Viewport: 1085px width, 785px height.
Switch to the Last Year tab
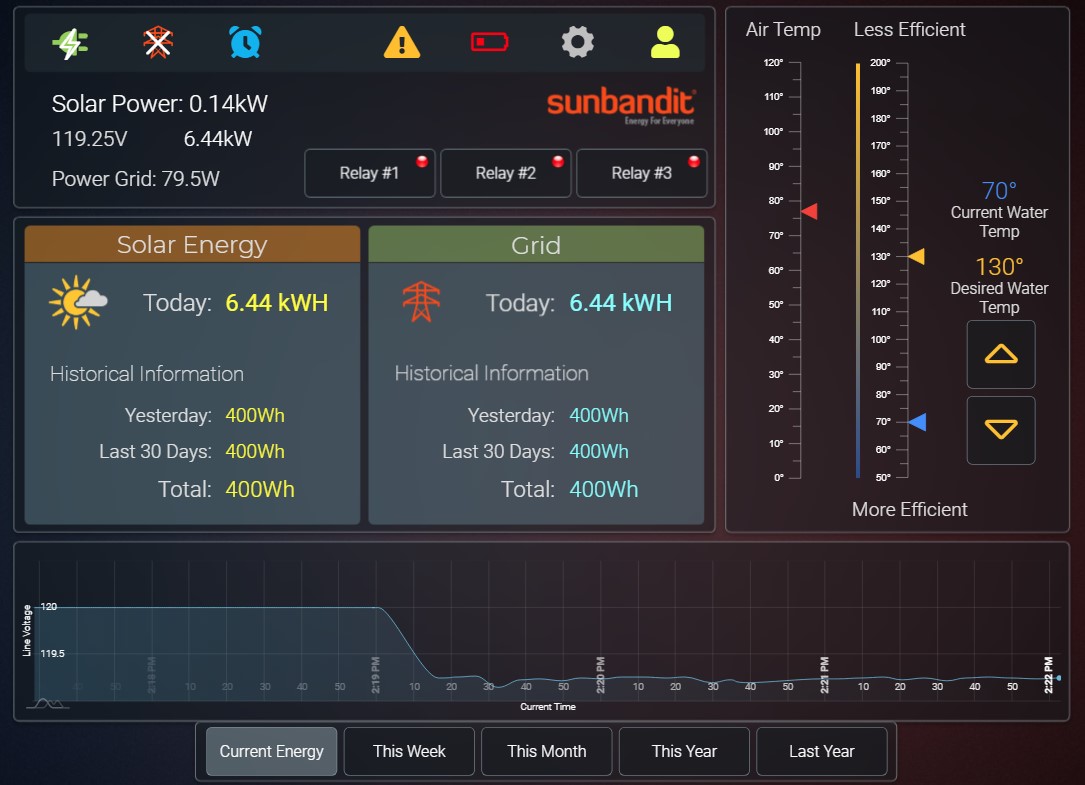click(821, 751)
